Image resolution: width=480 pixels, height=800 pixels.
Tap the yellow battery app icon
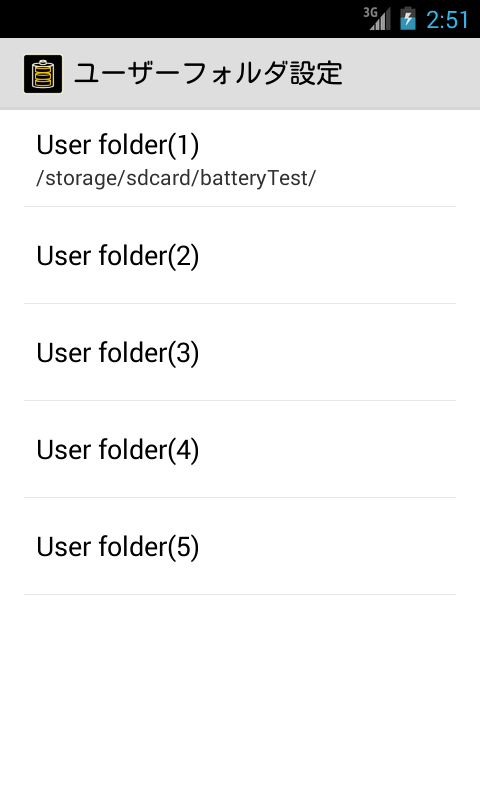click(x=43, y=74)
